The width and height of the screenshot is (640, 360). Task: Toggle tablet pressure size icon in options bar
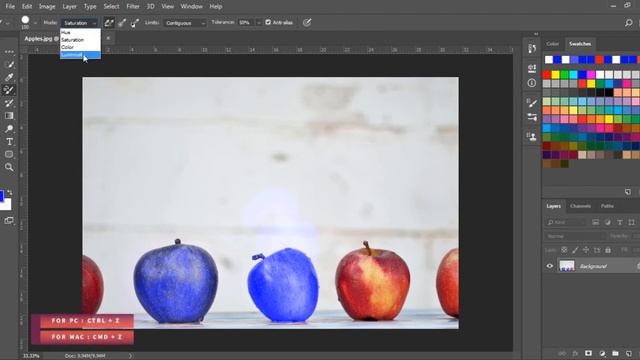pos(307,23)
